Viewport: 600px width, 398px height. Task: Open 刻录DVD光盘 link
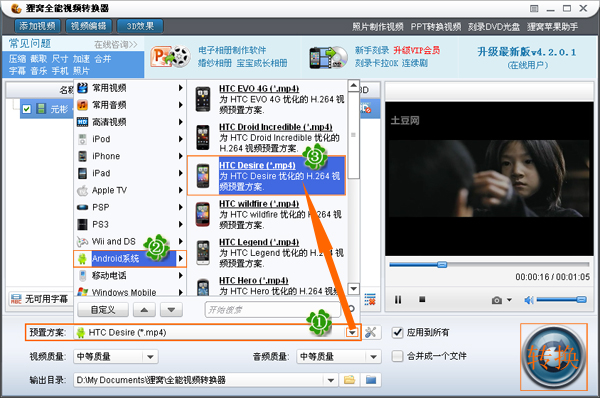point(494,27)
